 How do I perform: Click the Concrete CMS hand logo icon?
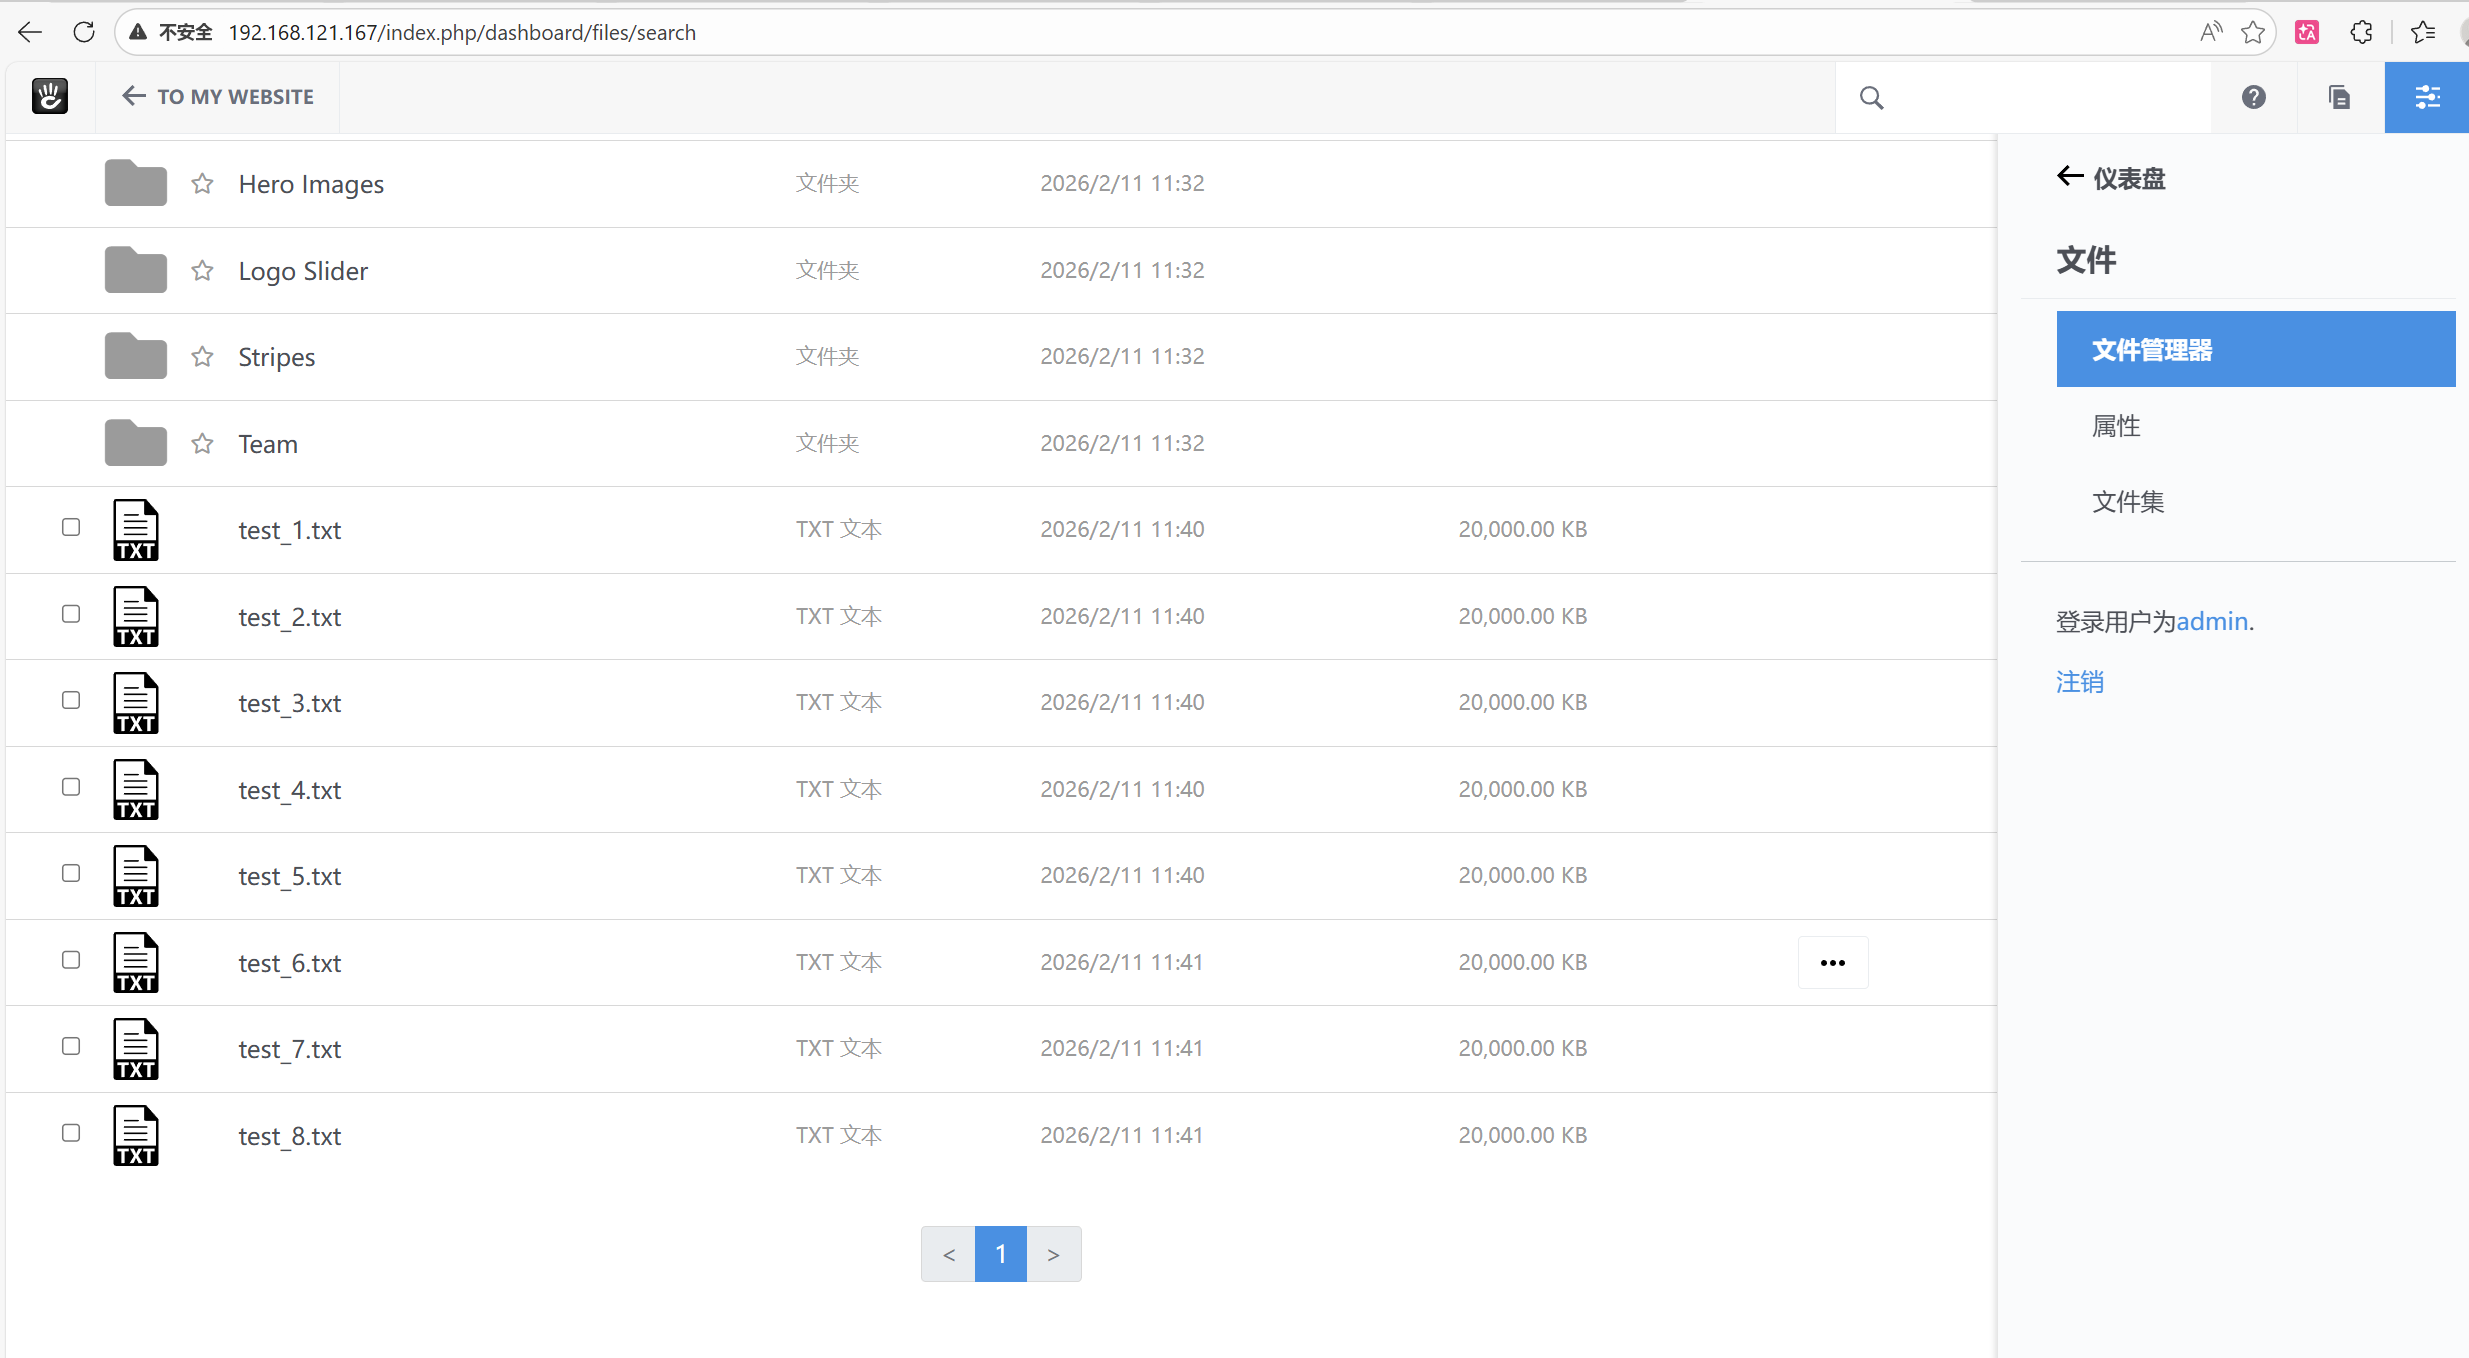coord(49,96)
